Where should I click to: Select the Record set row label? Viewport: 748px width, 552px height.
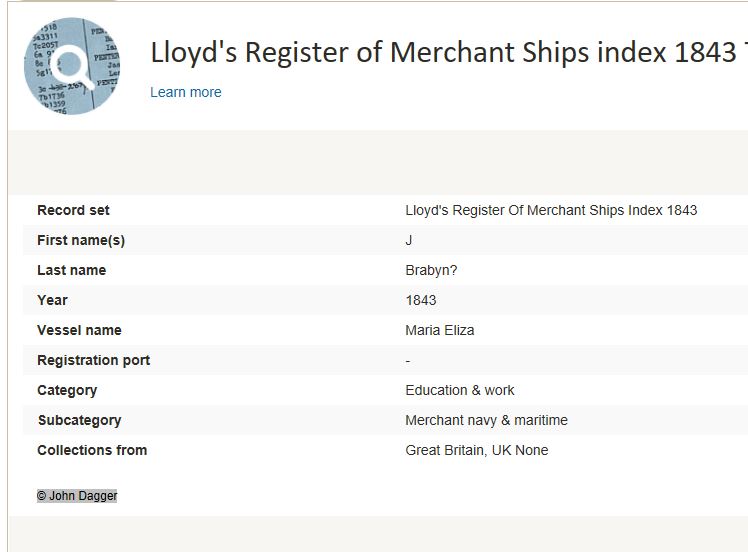(73, 210)
